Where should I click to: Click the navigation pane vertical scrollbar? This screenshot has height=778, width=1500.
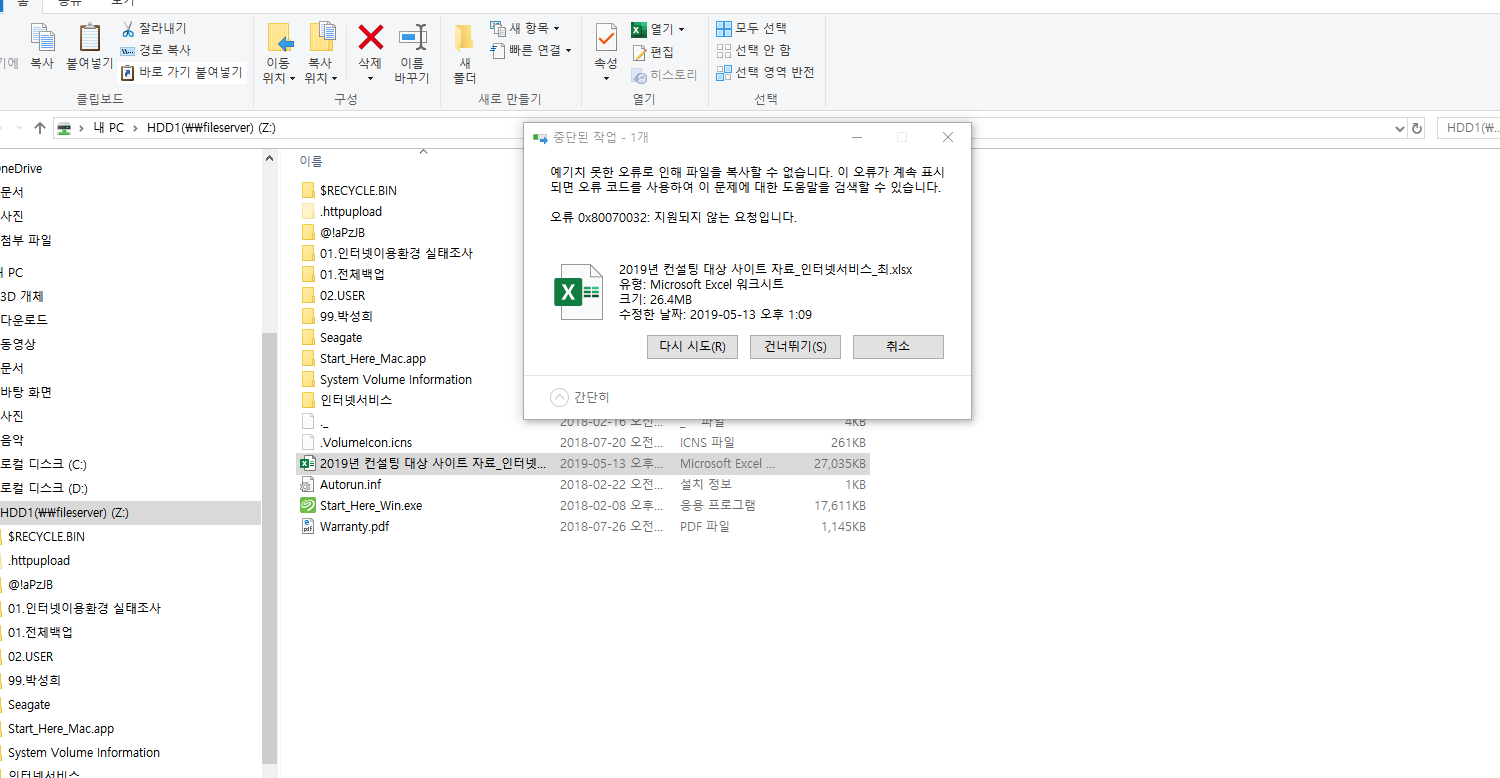269,548
